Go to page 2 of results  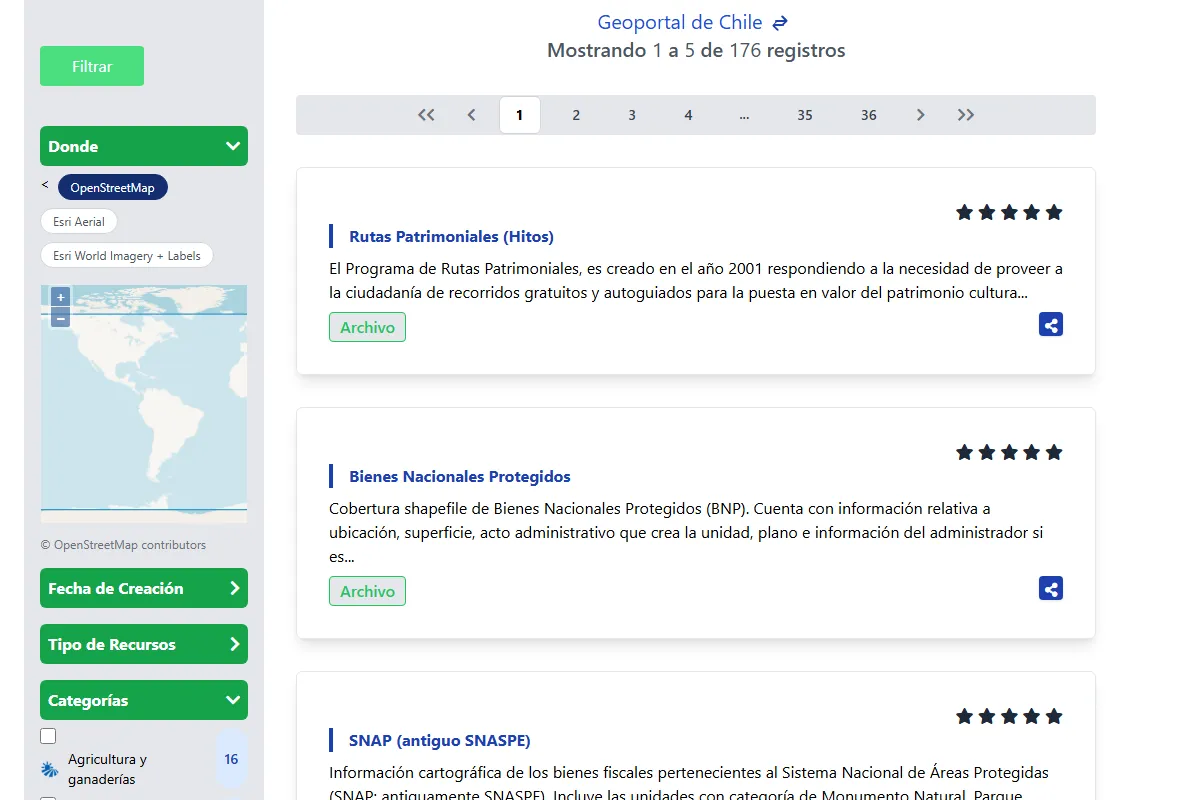[576, 115]
